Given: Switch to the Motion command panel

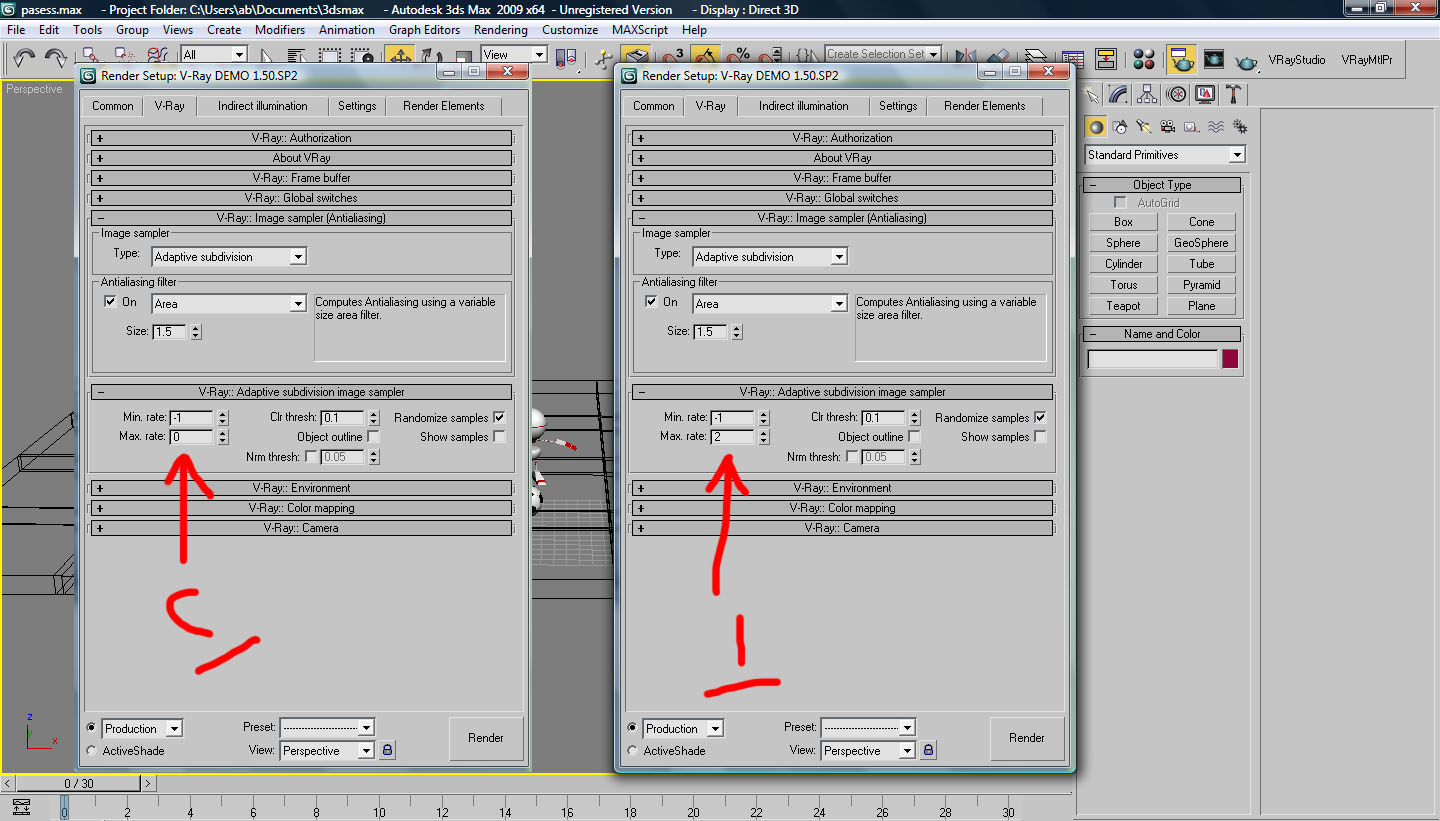Looking at the screenshot, I should [x=1176, y=95].
